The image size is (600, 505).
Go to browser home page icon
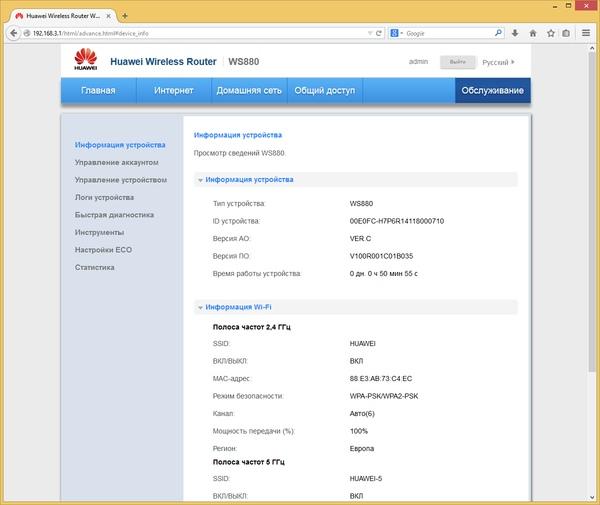(x=533, y=33)
